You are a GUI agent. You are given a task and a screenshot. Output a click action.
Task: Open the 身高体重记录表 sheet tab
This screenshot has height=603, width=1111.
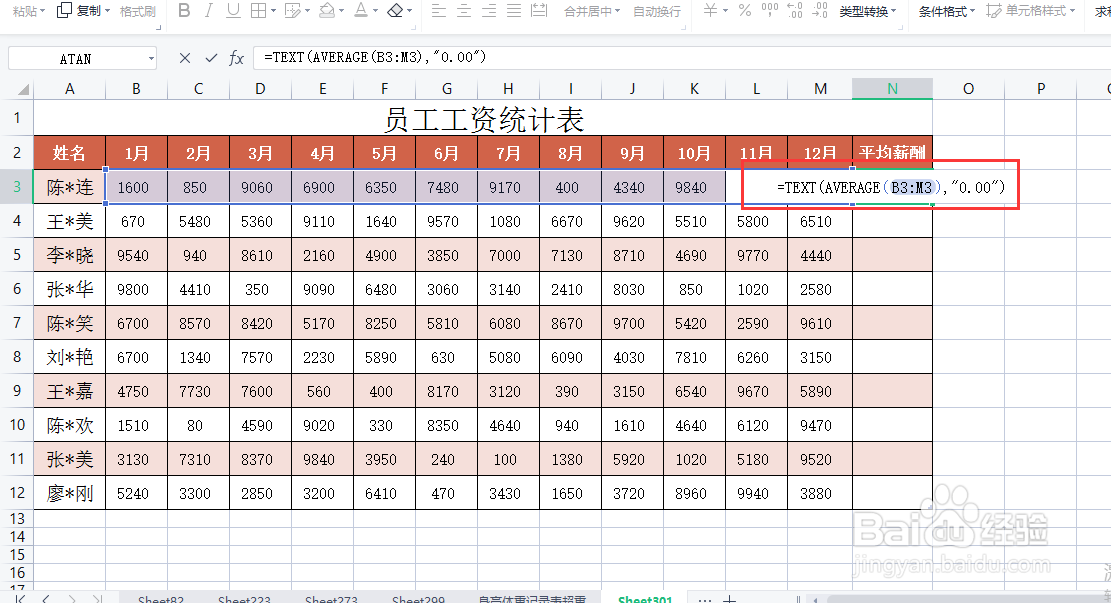click(x=532, y=599)
